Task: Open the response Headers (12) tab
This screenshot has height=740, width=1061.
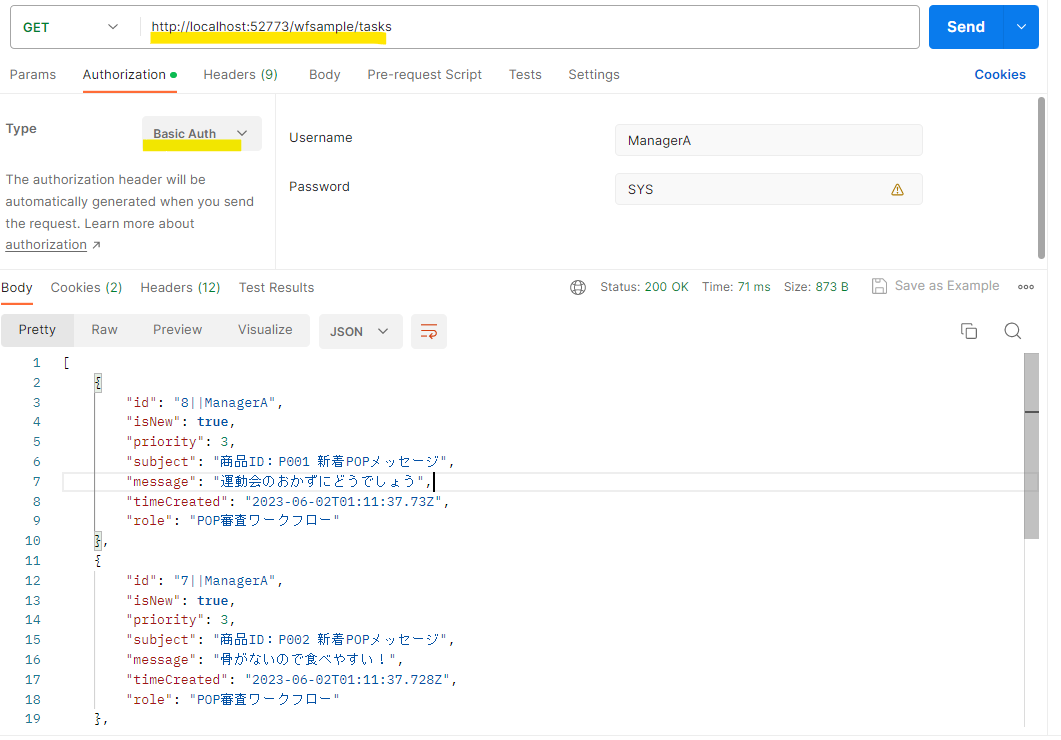Action: click(180, 287)
